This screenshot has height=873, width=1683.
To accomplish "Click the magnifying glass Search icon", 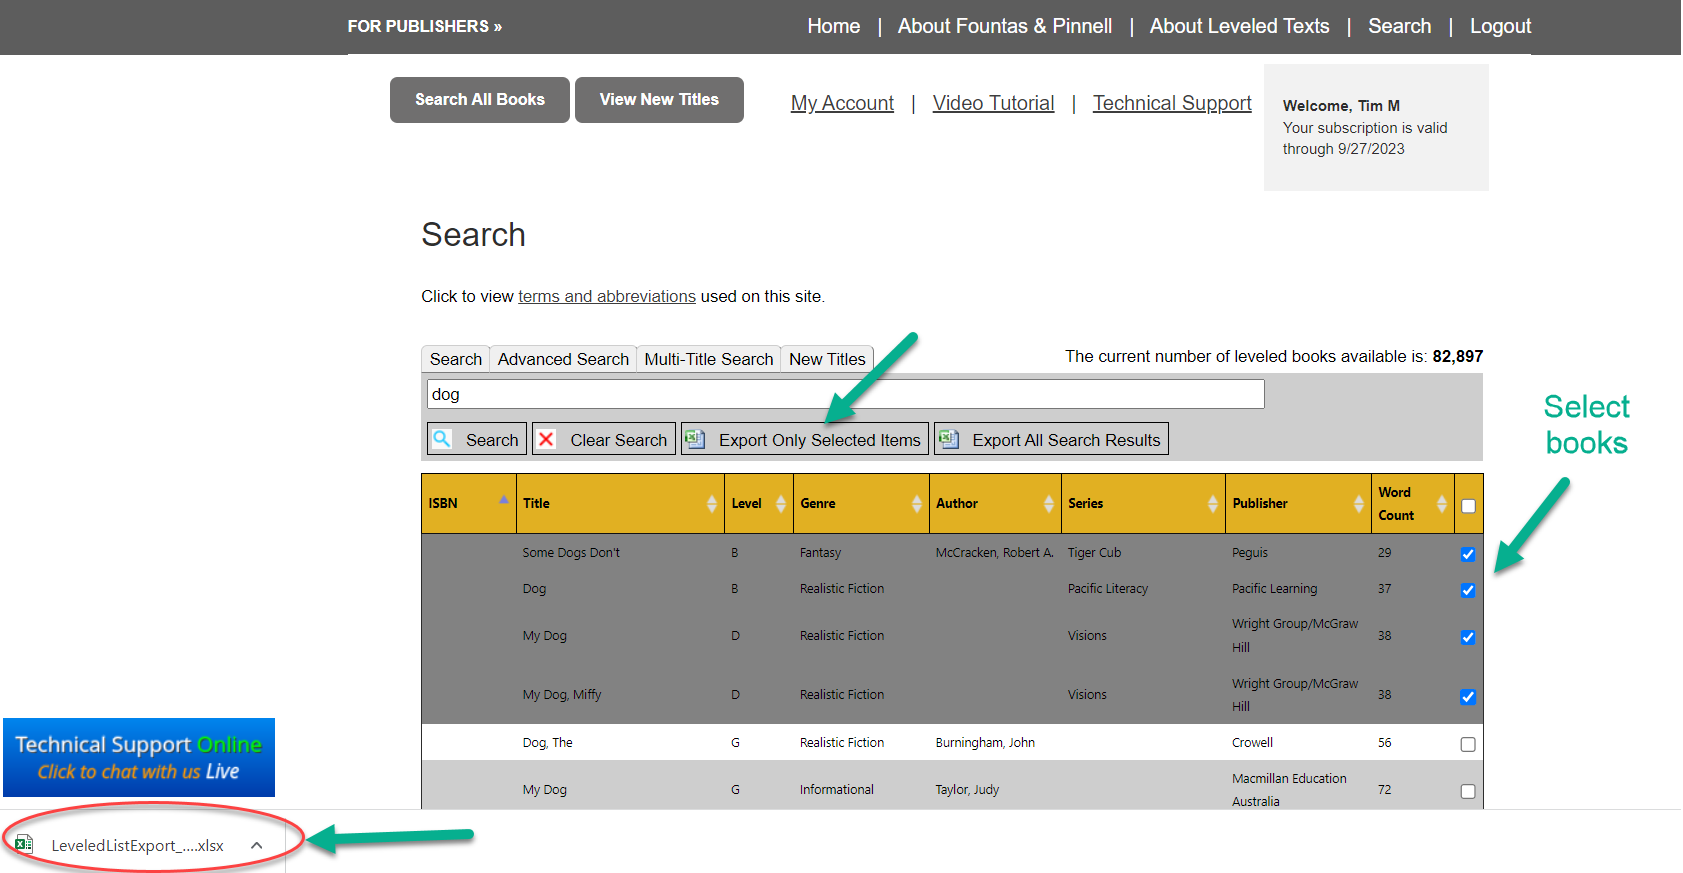I will (x=442, y=439).
